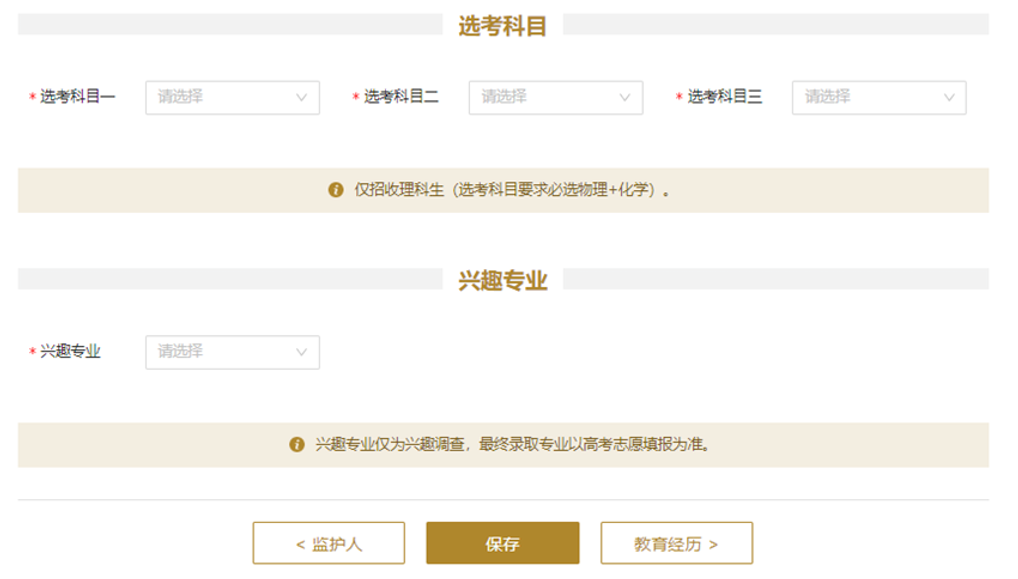
Task: Click the info icon beside the physics and chemistry notice
Action: click(x=336, y=190)
